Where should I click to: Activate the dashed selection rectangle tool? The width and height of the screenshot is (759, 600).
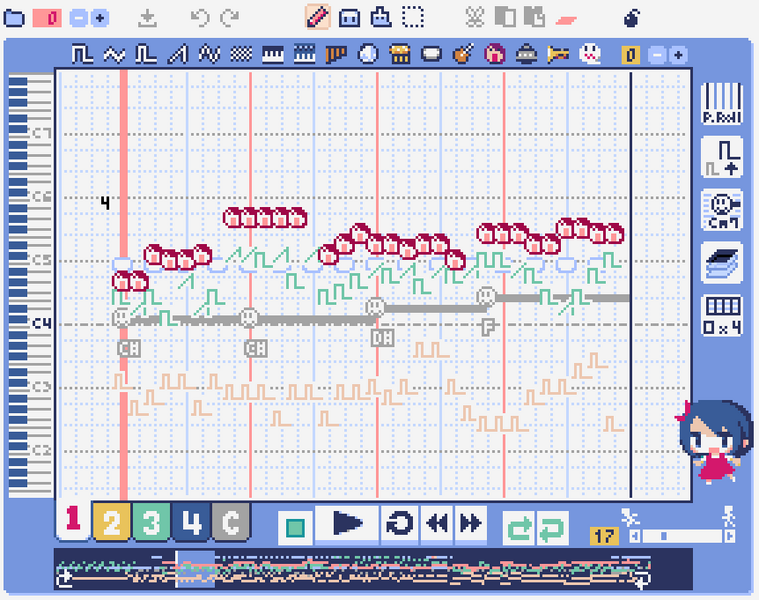click(x=412, y=17)
